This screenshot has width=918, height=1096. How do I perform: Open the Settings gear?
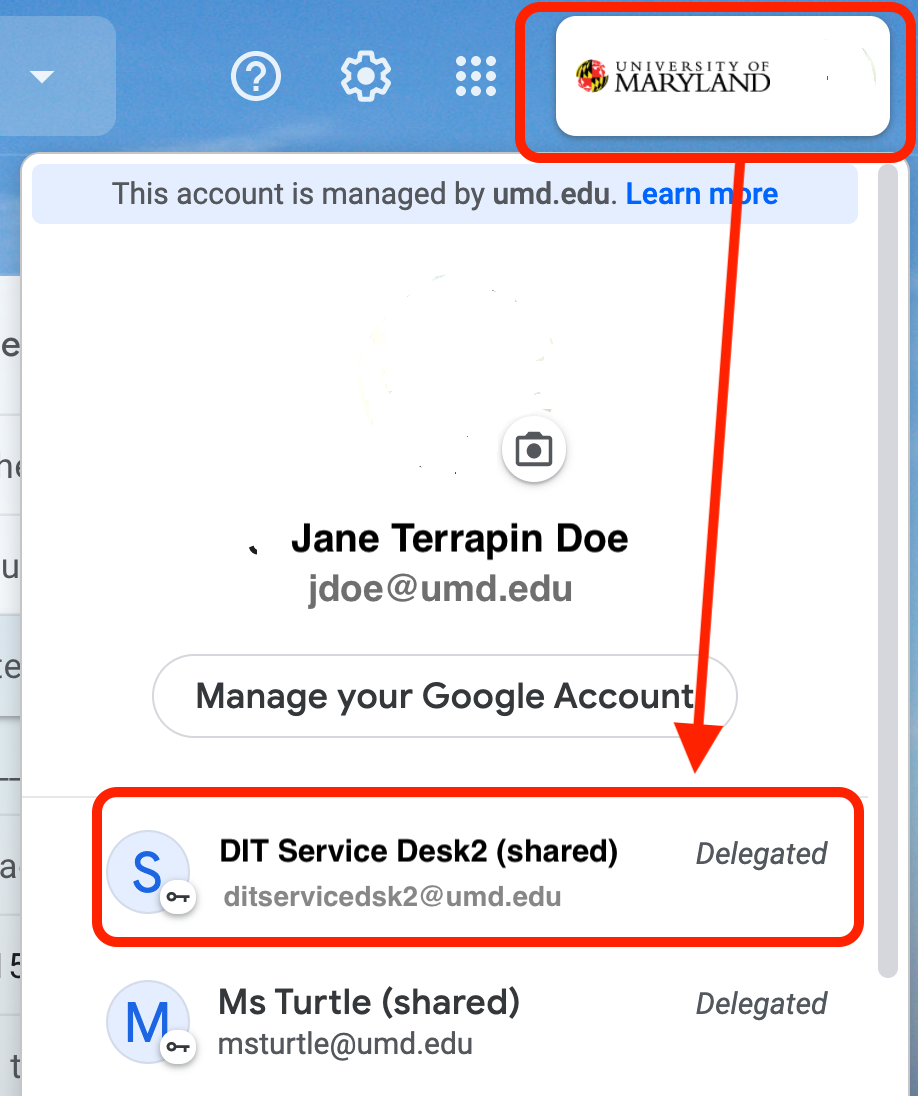click(366, 75)
